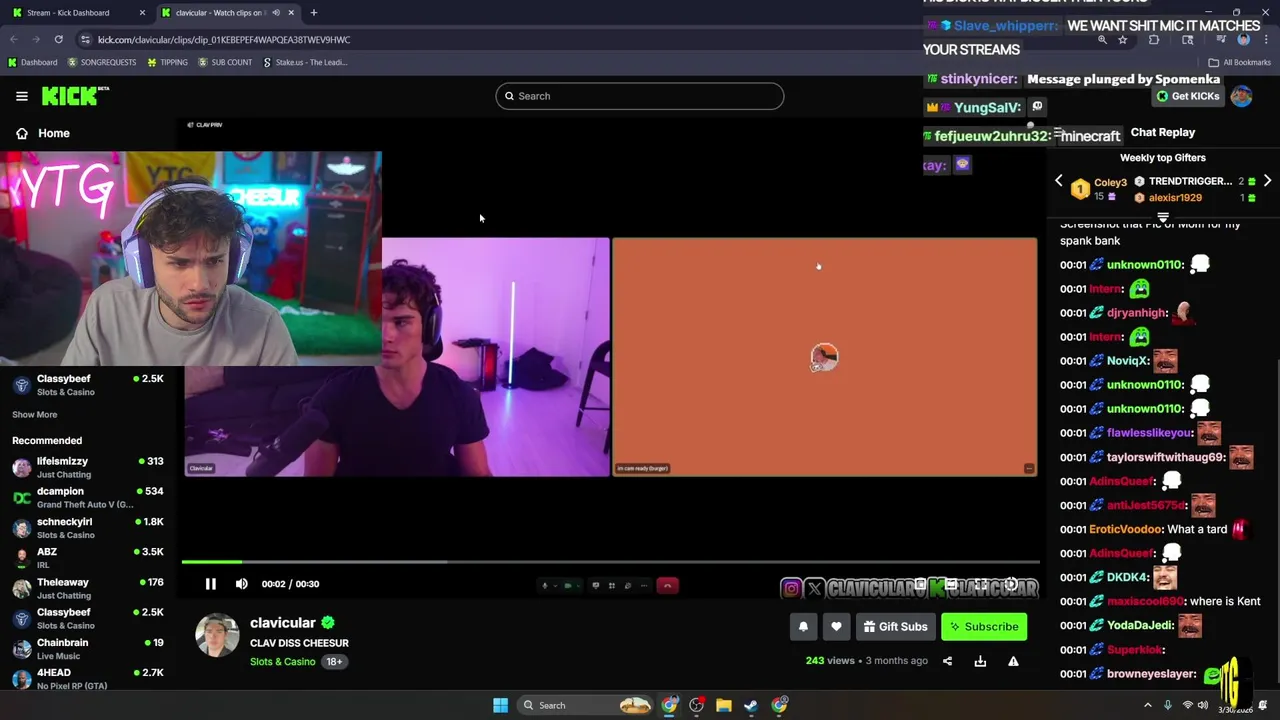
Task: Open the Kick hamburger sidebar menu
Action: (x=22, y=96)
